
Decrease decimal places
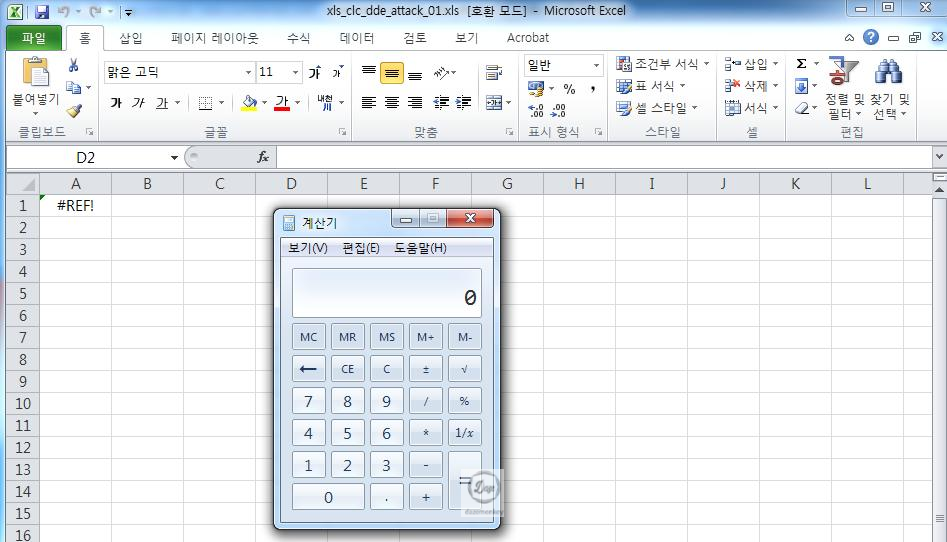pyautogui.click(x=559, y=111)
